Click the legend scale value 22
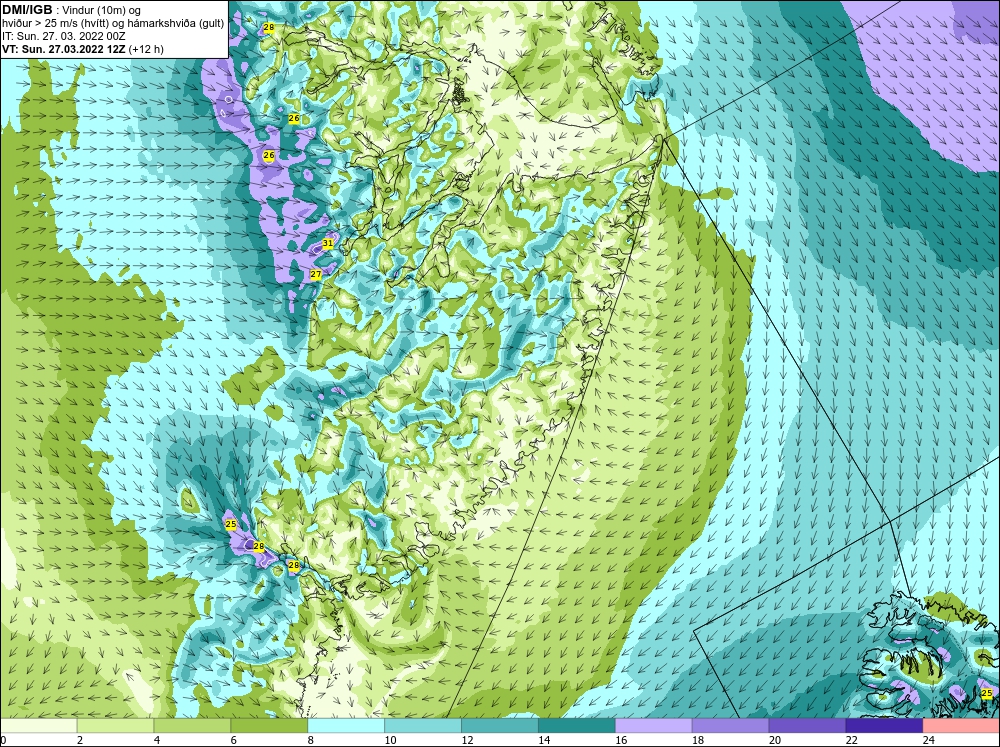 pos(851,740)
